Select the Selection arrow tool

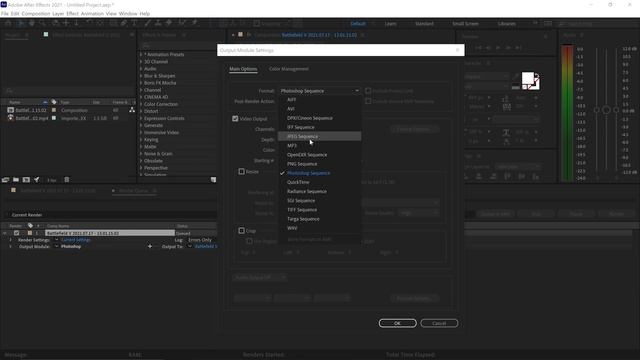(x=20, y=23)
